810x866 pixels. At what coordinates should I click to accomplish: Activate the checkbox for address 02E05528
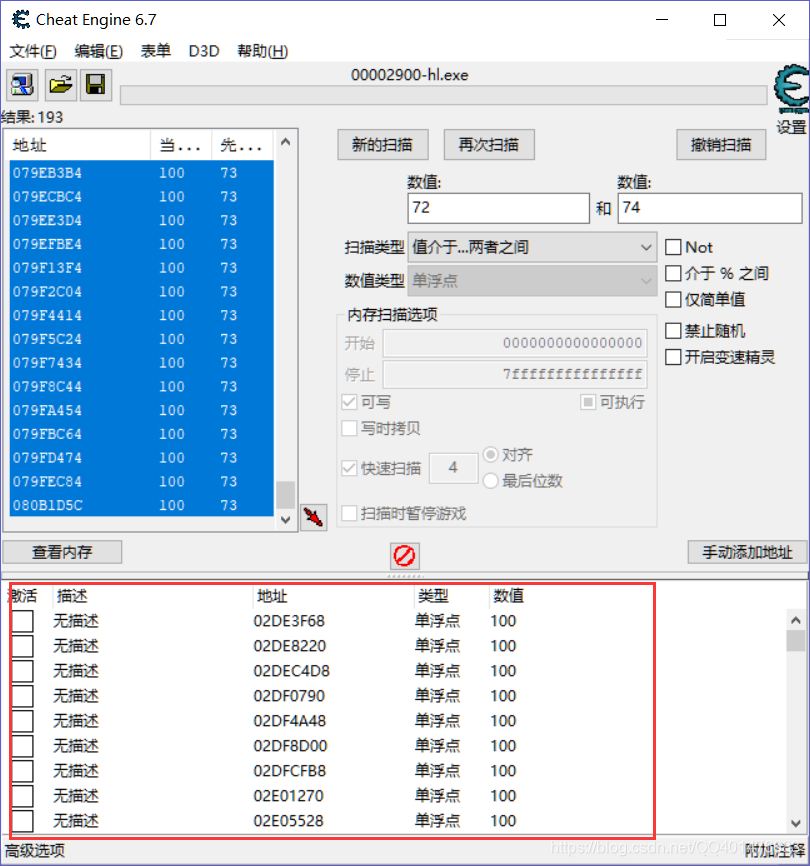pos(23,821)
